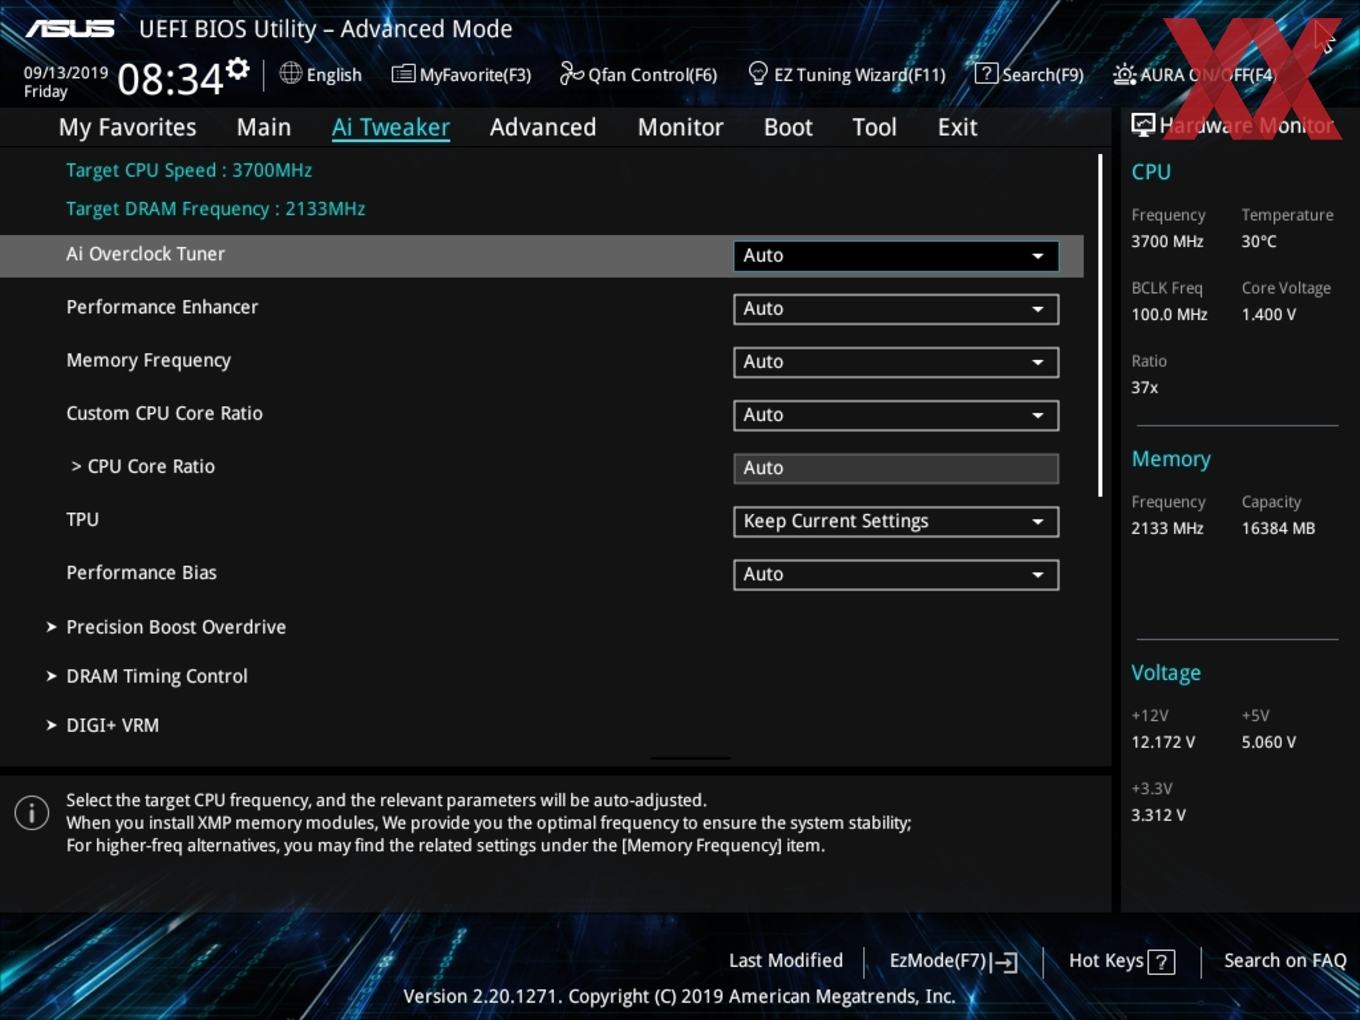Open the Boot tab
Image resolution: width=1360 pixels, height=1020 pixels.
788,127
